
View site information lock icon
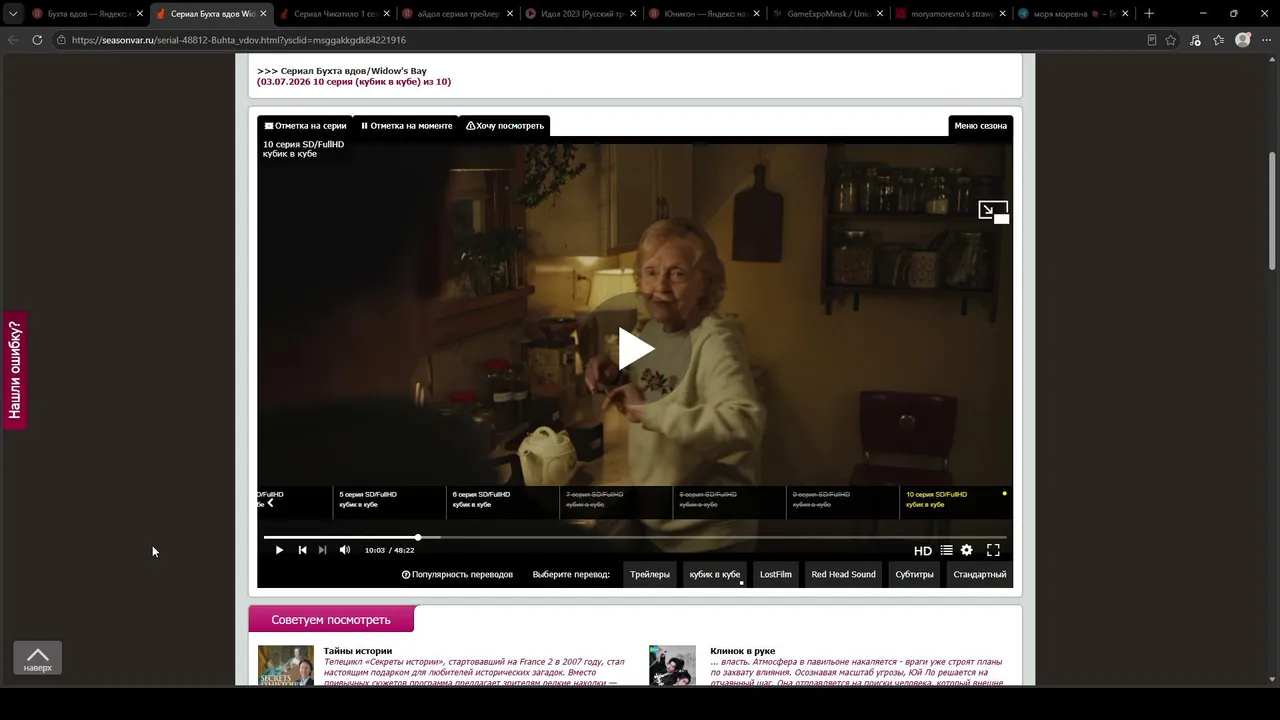point(61,40)
